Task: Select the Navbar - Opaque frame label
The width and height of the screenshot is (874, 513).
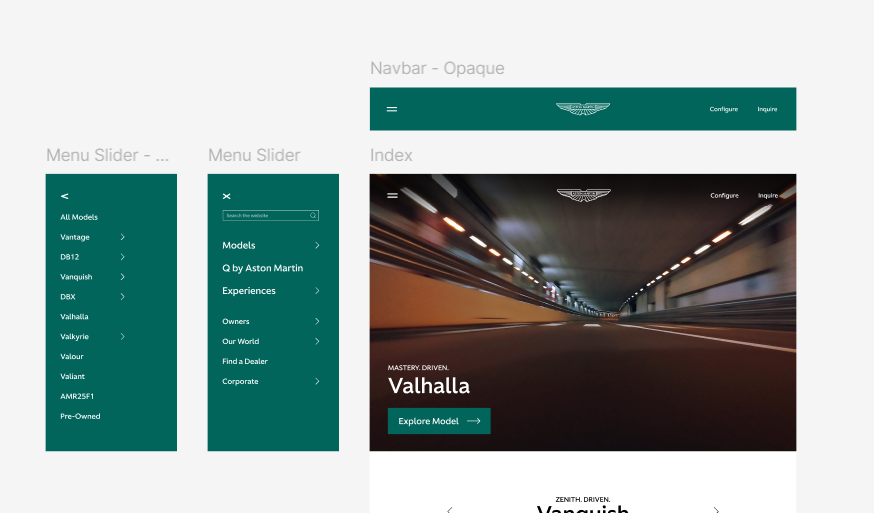Action: (437, 69)
